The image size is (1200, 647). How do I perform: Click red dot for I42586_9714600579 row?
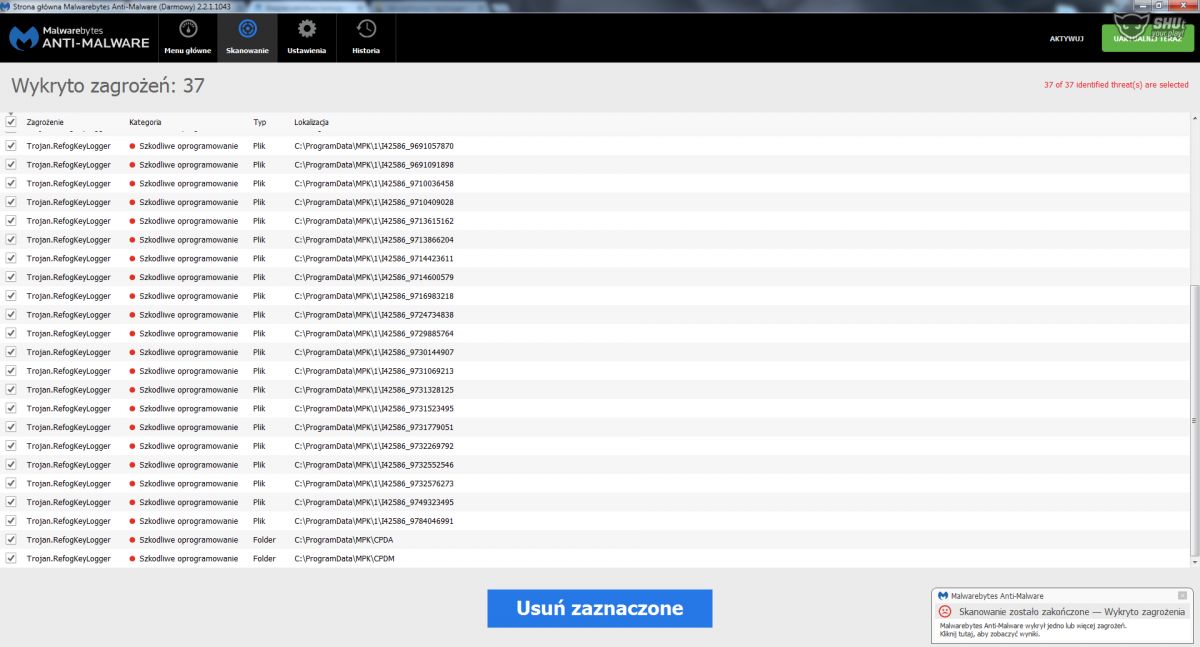[x=132, y=277]
